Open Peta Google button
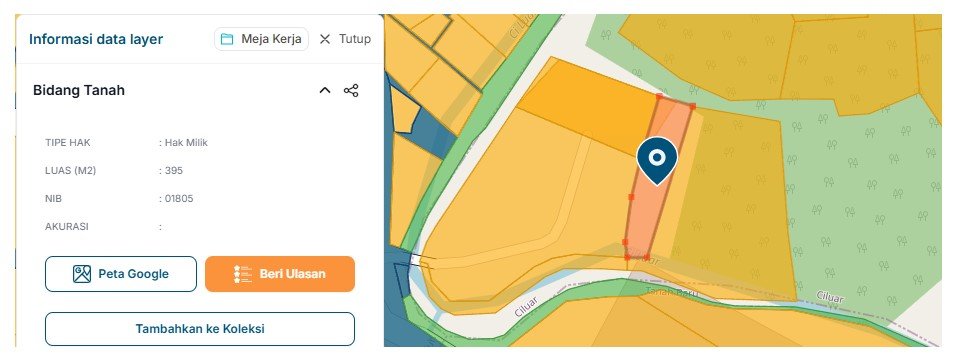This screenshot has height=360, width=956. [121, 274]
